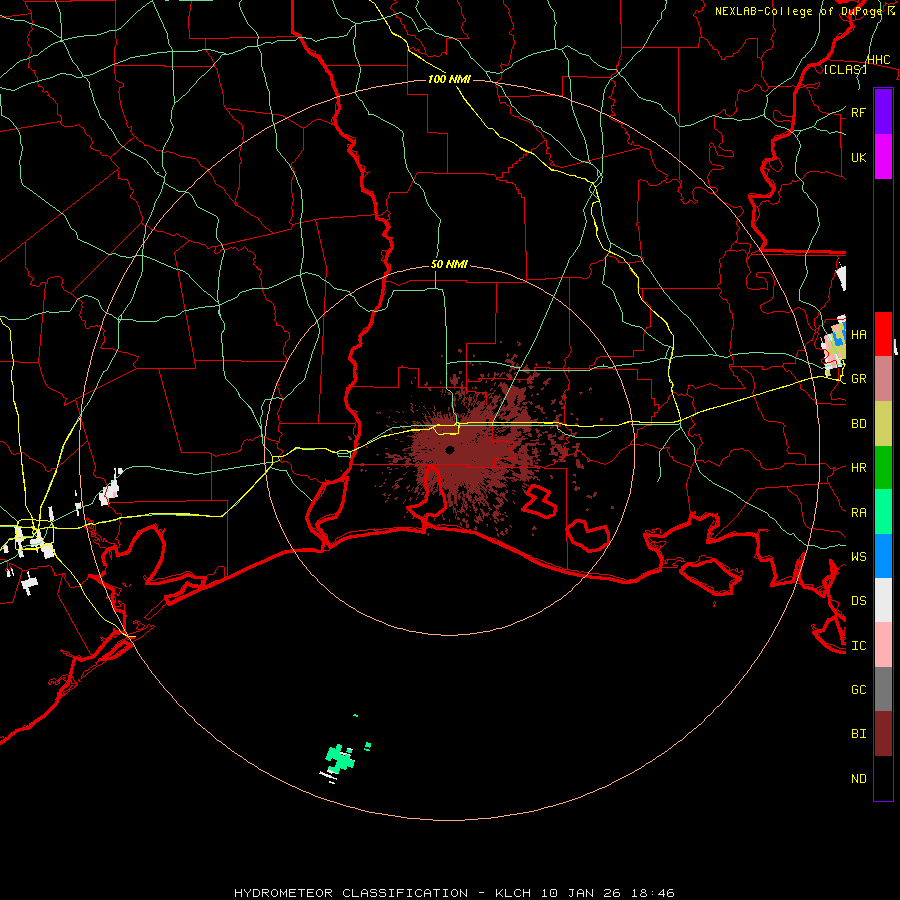Click the DS legend label
900x900 pixels.
[858, 600]
